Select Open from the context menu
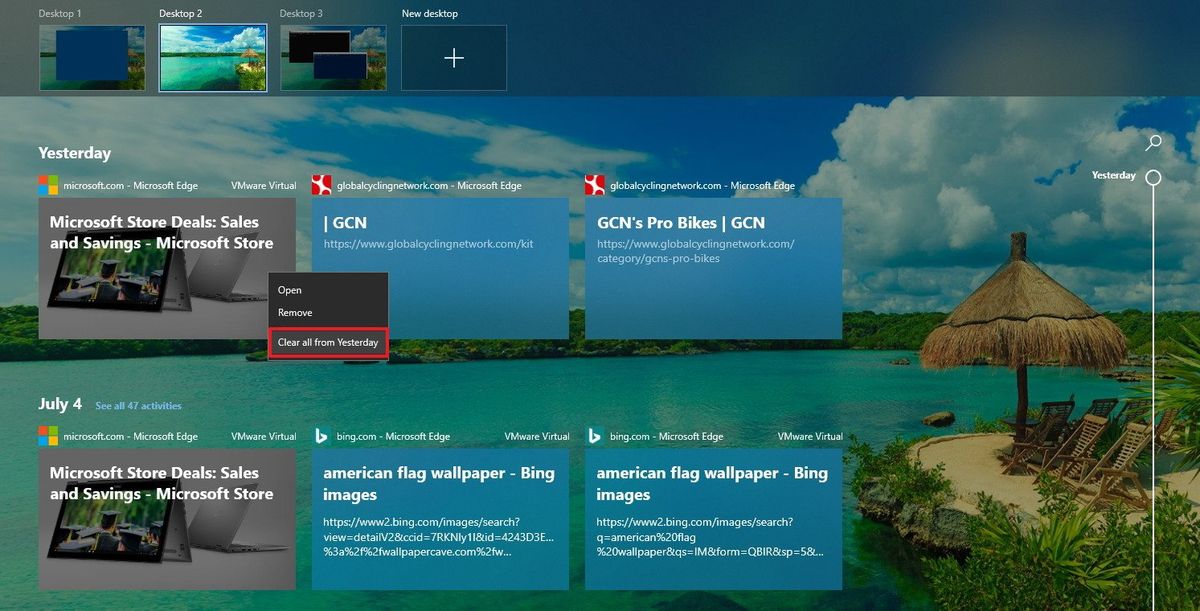 (328, 290)
